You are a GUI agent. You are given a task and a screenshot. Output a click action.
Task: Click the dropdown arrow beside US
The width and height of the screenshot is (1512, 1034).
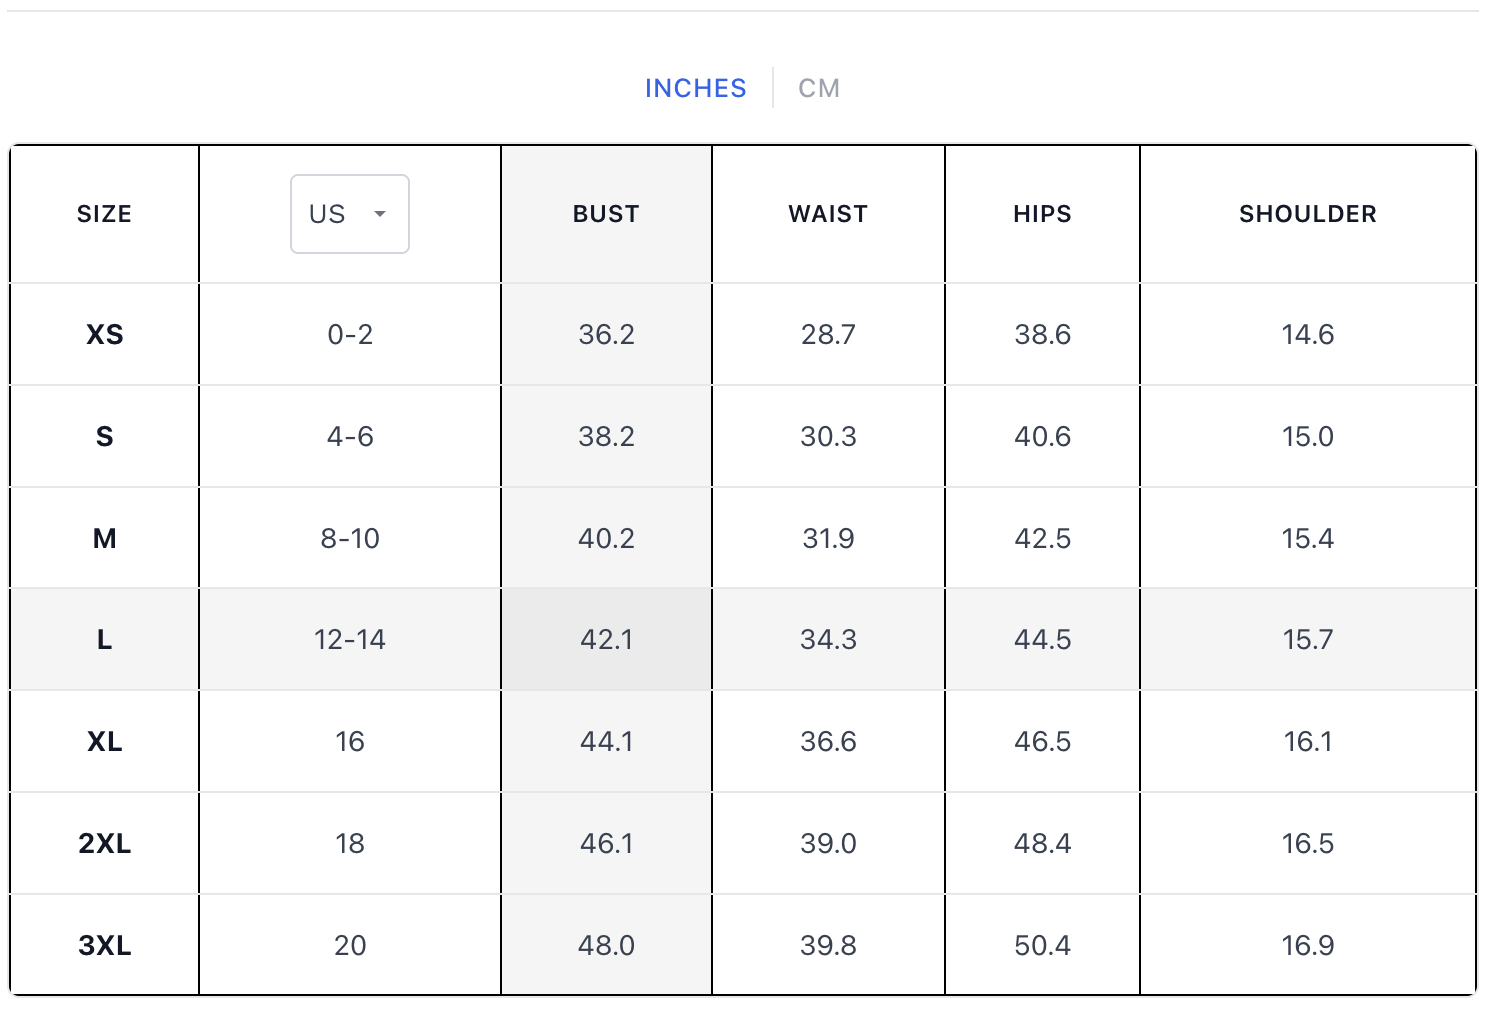coord(380,214)
